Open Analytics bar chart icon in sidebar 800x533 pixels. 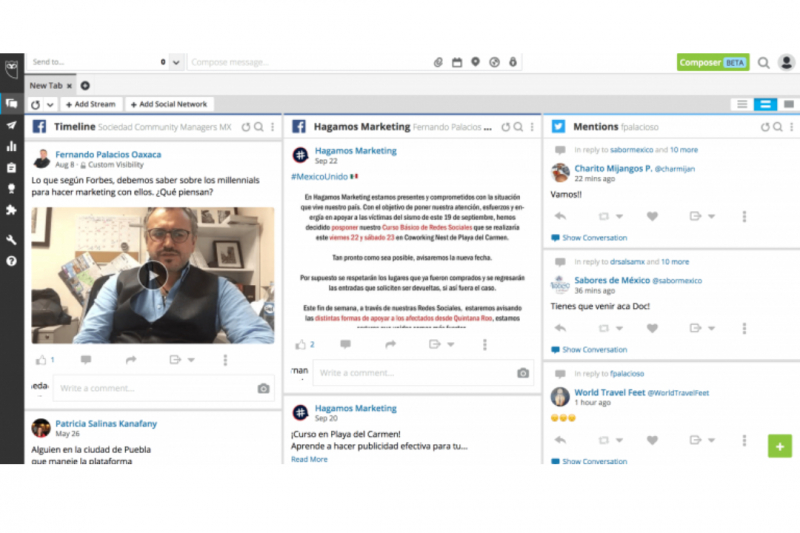[11, 146]
